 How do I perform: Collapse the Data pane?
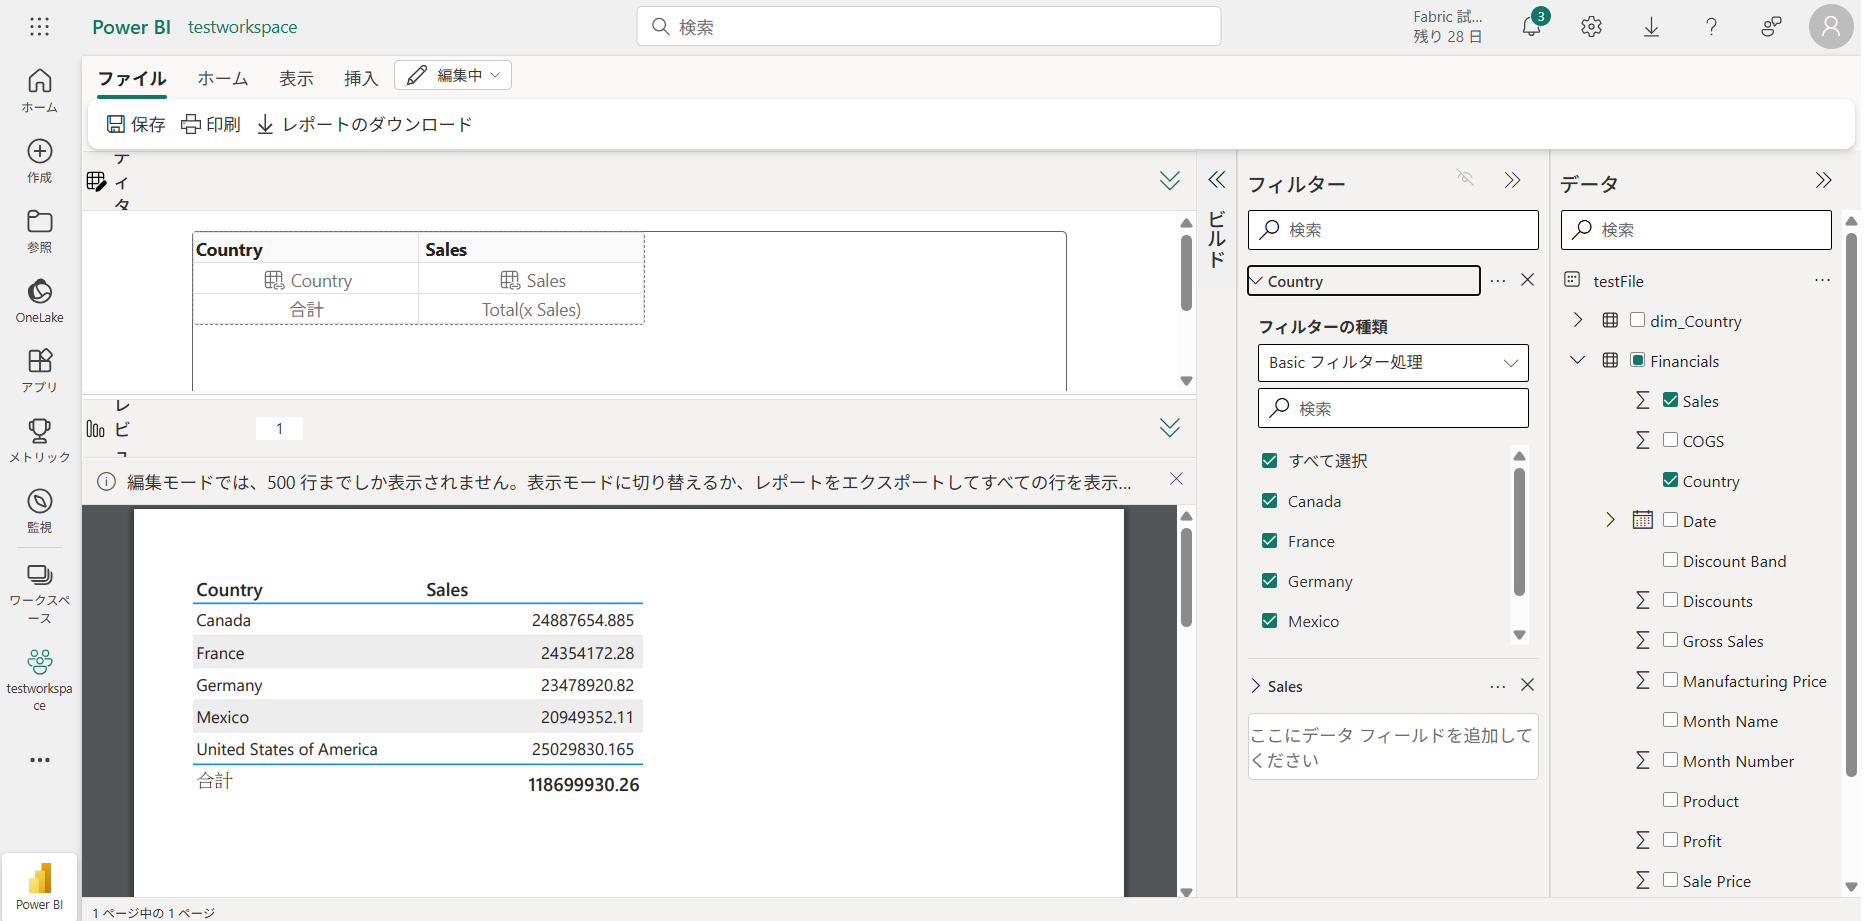[x=1824, y=180]
